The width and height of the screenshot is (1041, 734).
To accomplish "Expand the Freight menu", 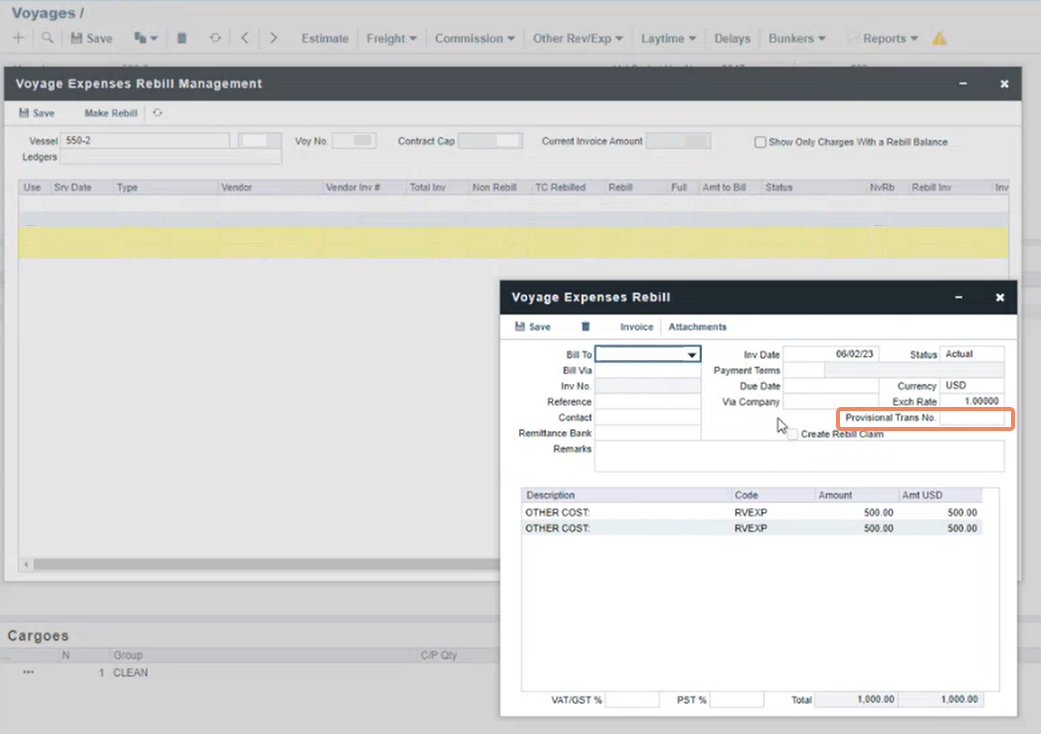I will click(x=392, y=38).
